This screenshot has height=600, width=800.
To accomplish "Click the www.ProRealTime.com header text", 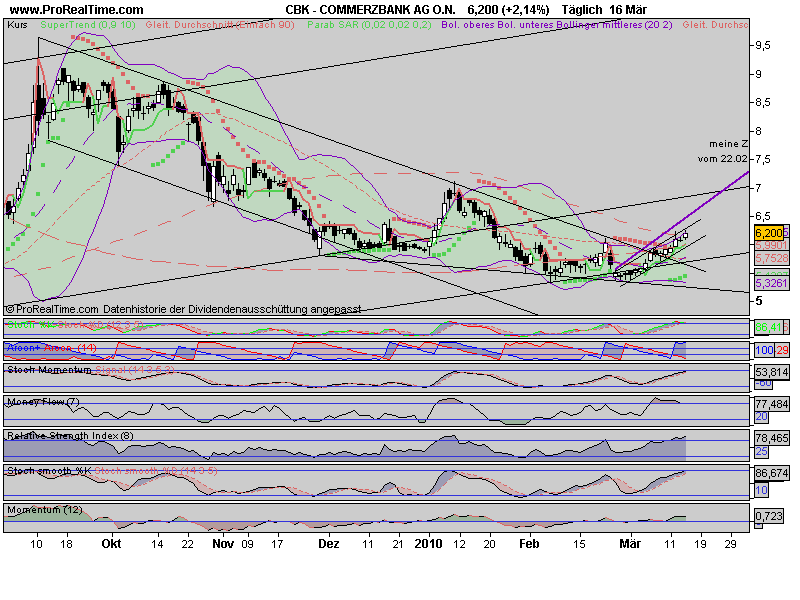I will (77, 10).
